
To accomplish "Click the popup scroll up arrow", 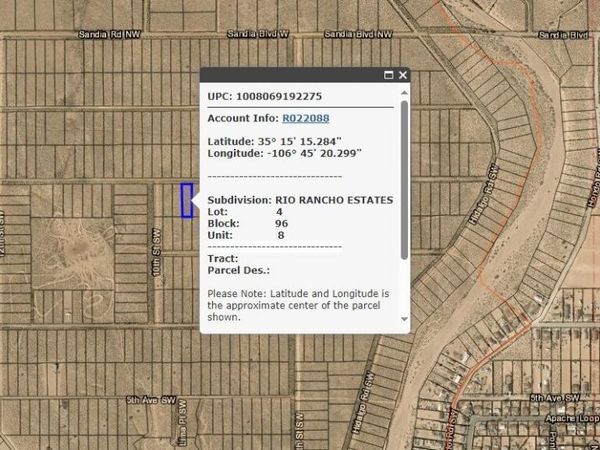I will 404,93.
